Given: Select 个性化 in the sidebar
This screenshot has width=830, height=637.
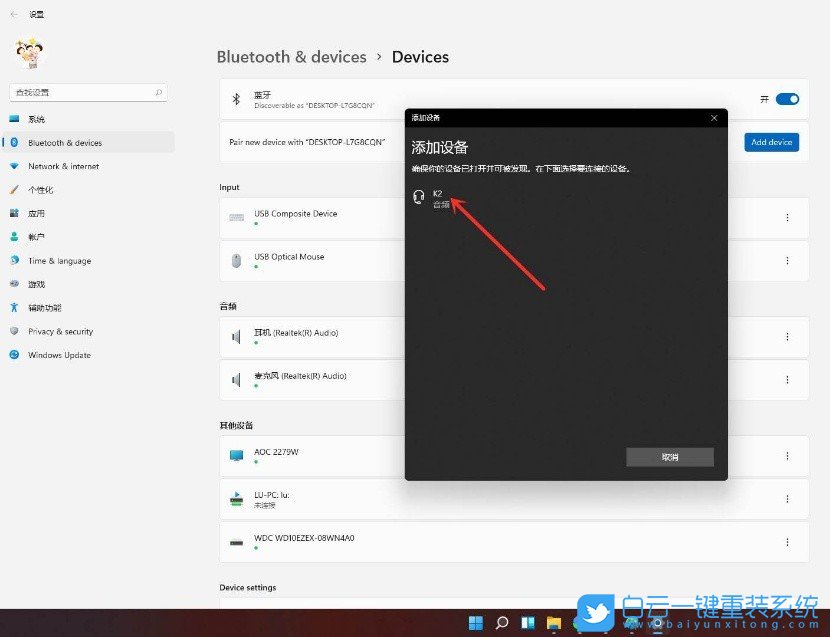Looking at the screenshot, I should pyautogui.click(x=40, y=190).
